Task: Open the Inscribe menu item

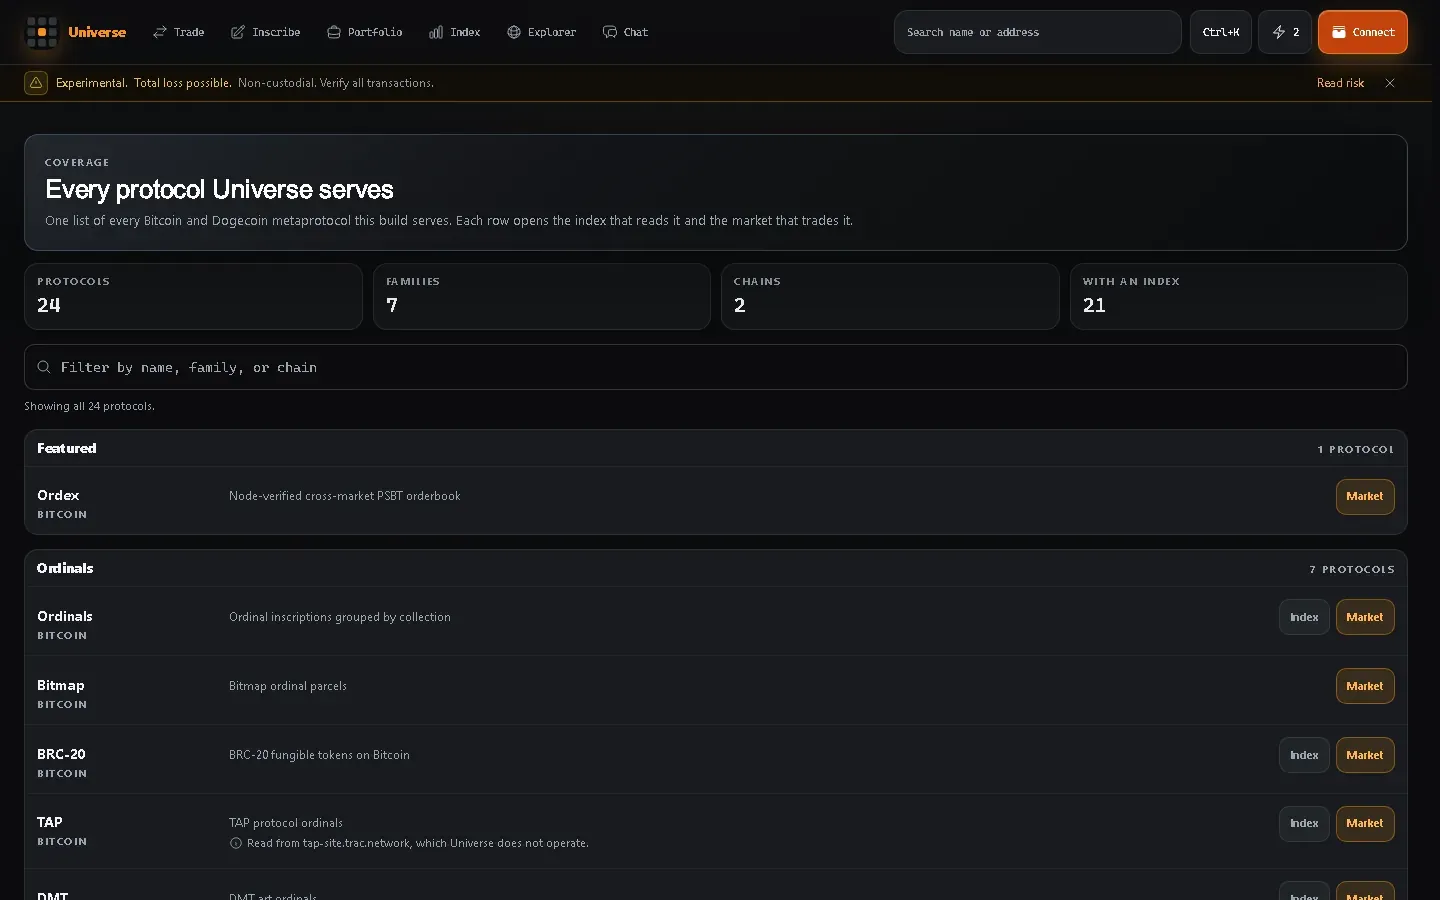Action: coord(266,32)
